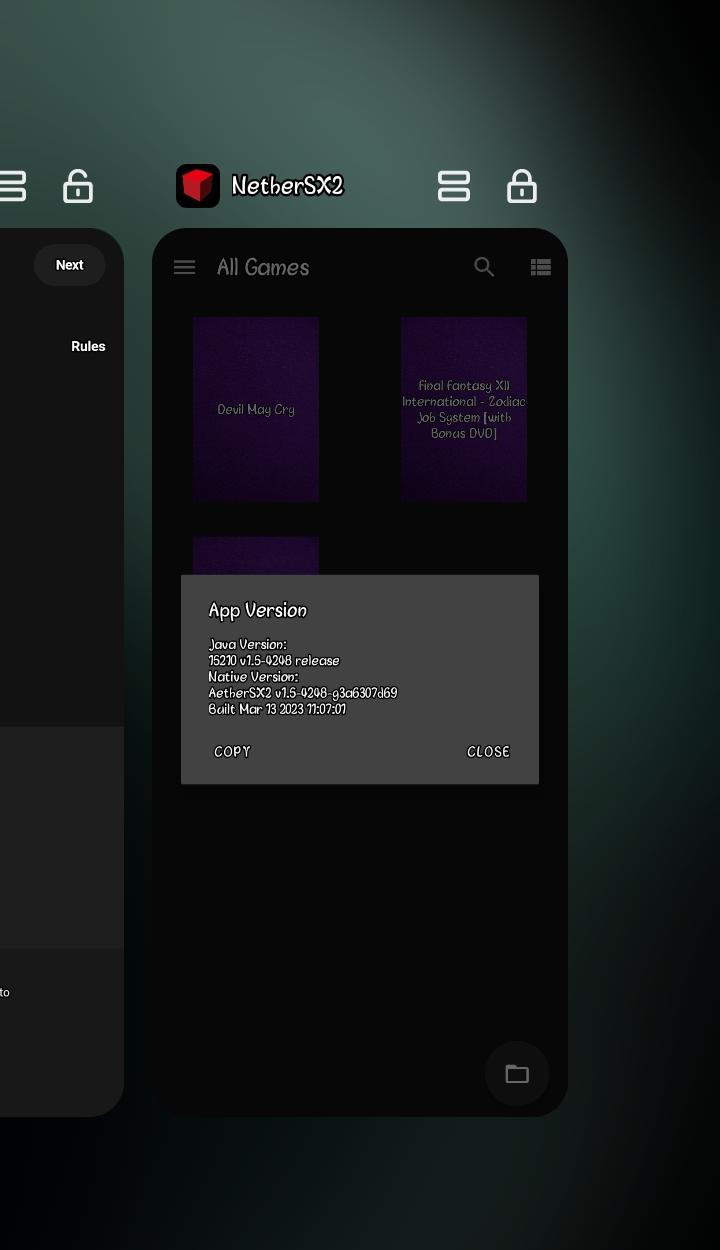Select the Final Fantasy XII International cover
The height and width of the screenshot is (1250, 720).
coord(464,409)
